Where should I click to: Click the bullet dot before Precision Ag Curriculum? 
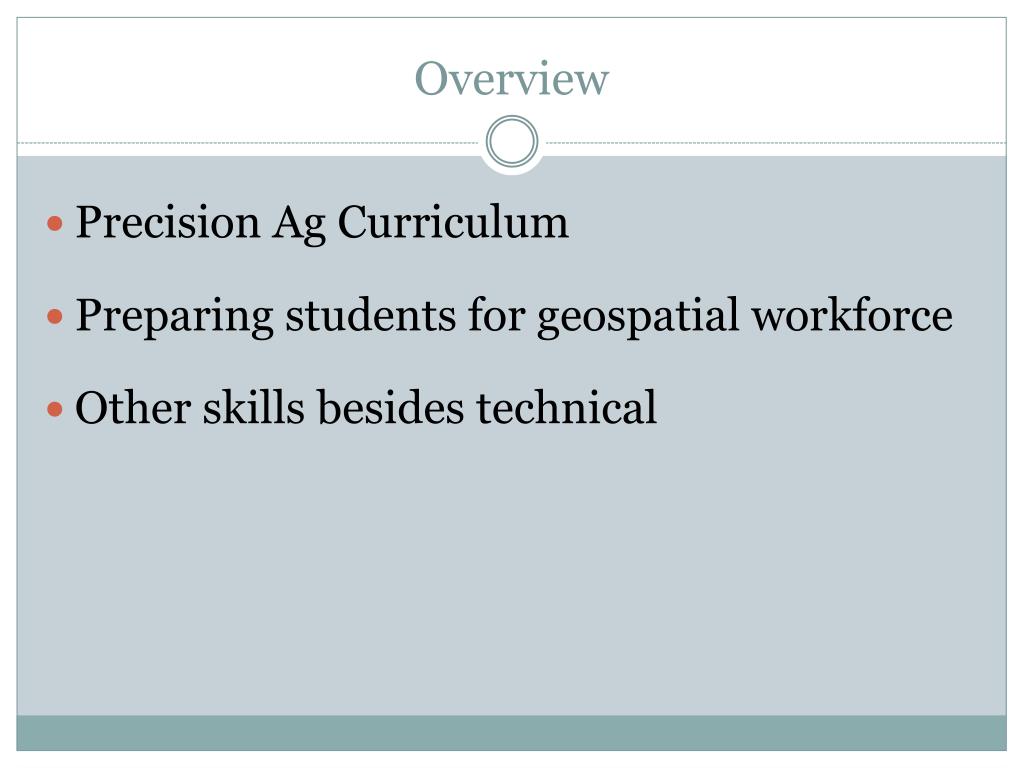click(x=56, y=223)
